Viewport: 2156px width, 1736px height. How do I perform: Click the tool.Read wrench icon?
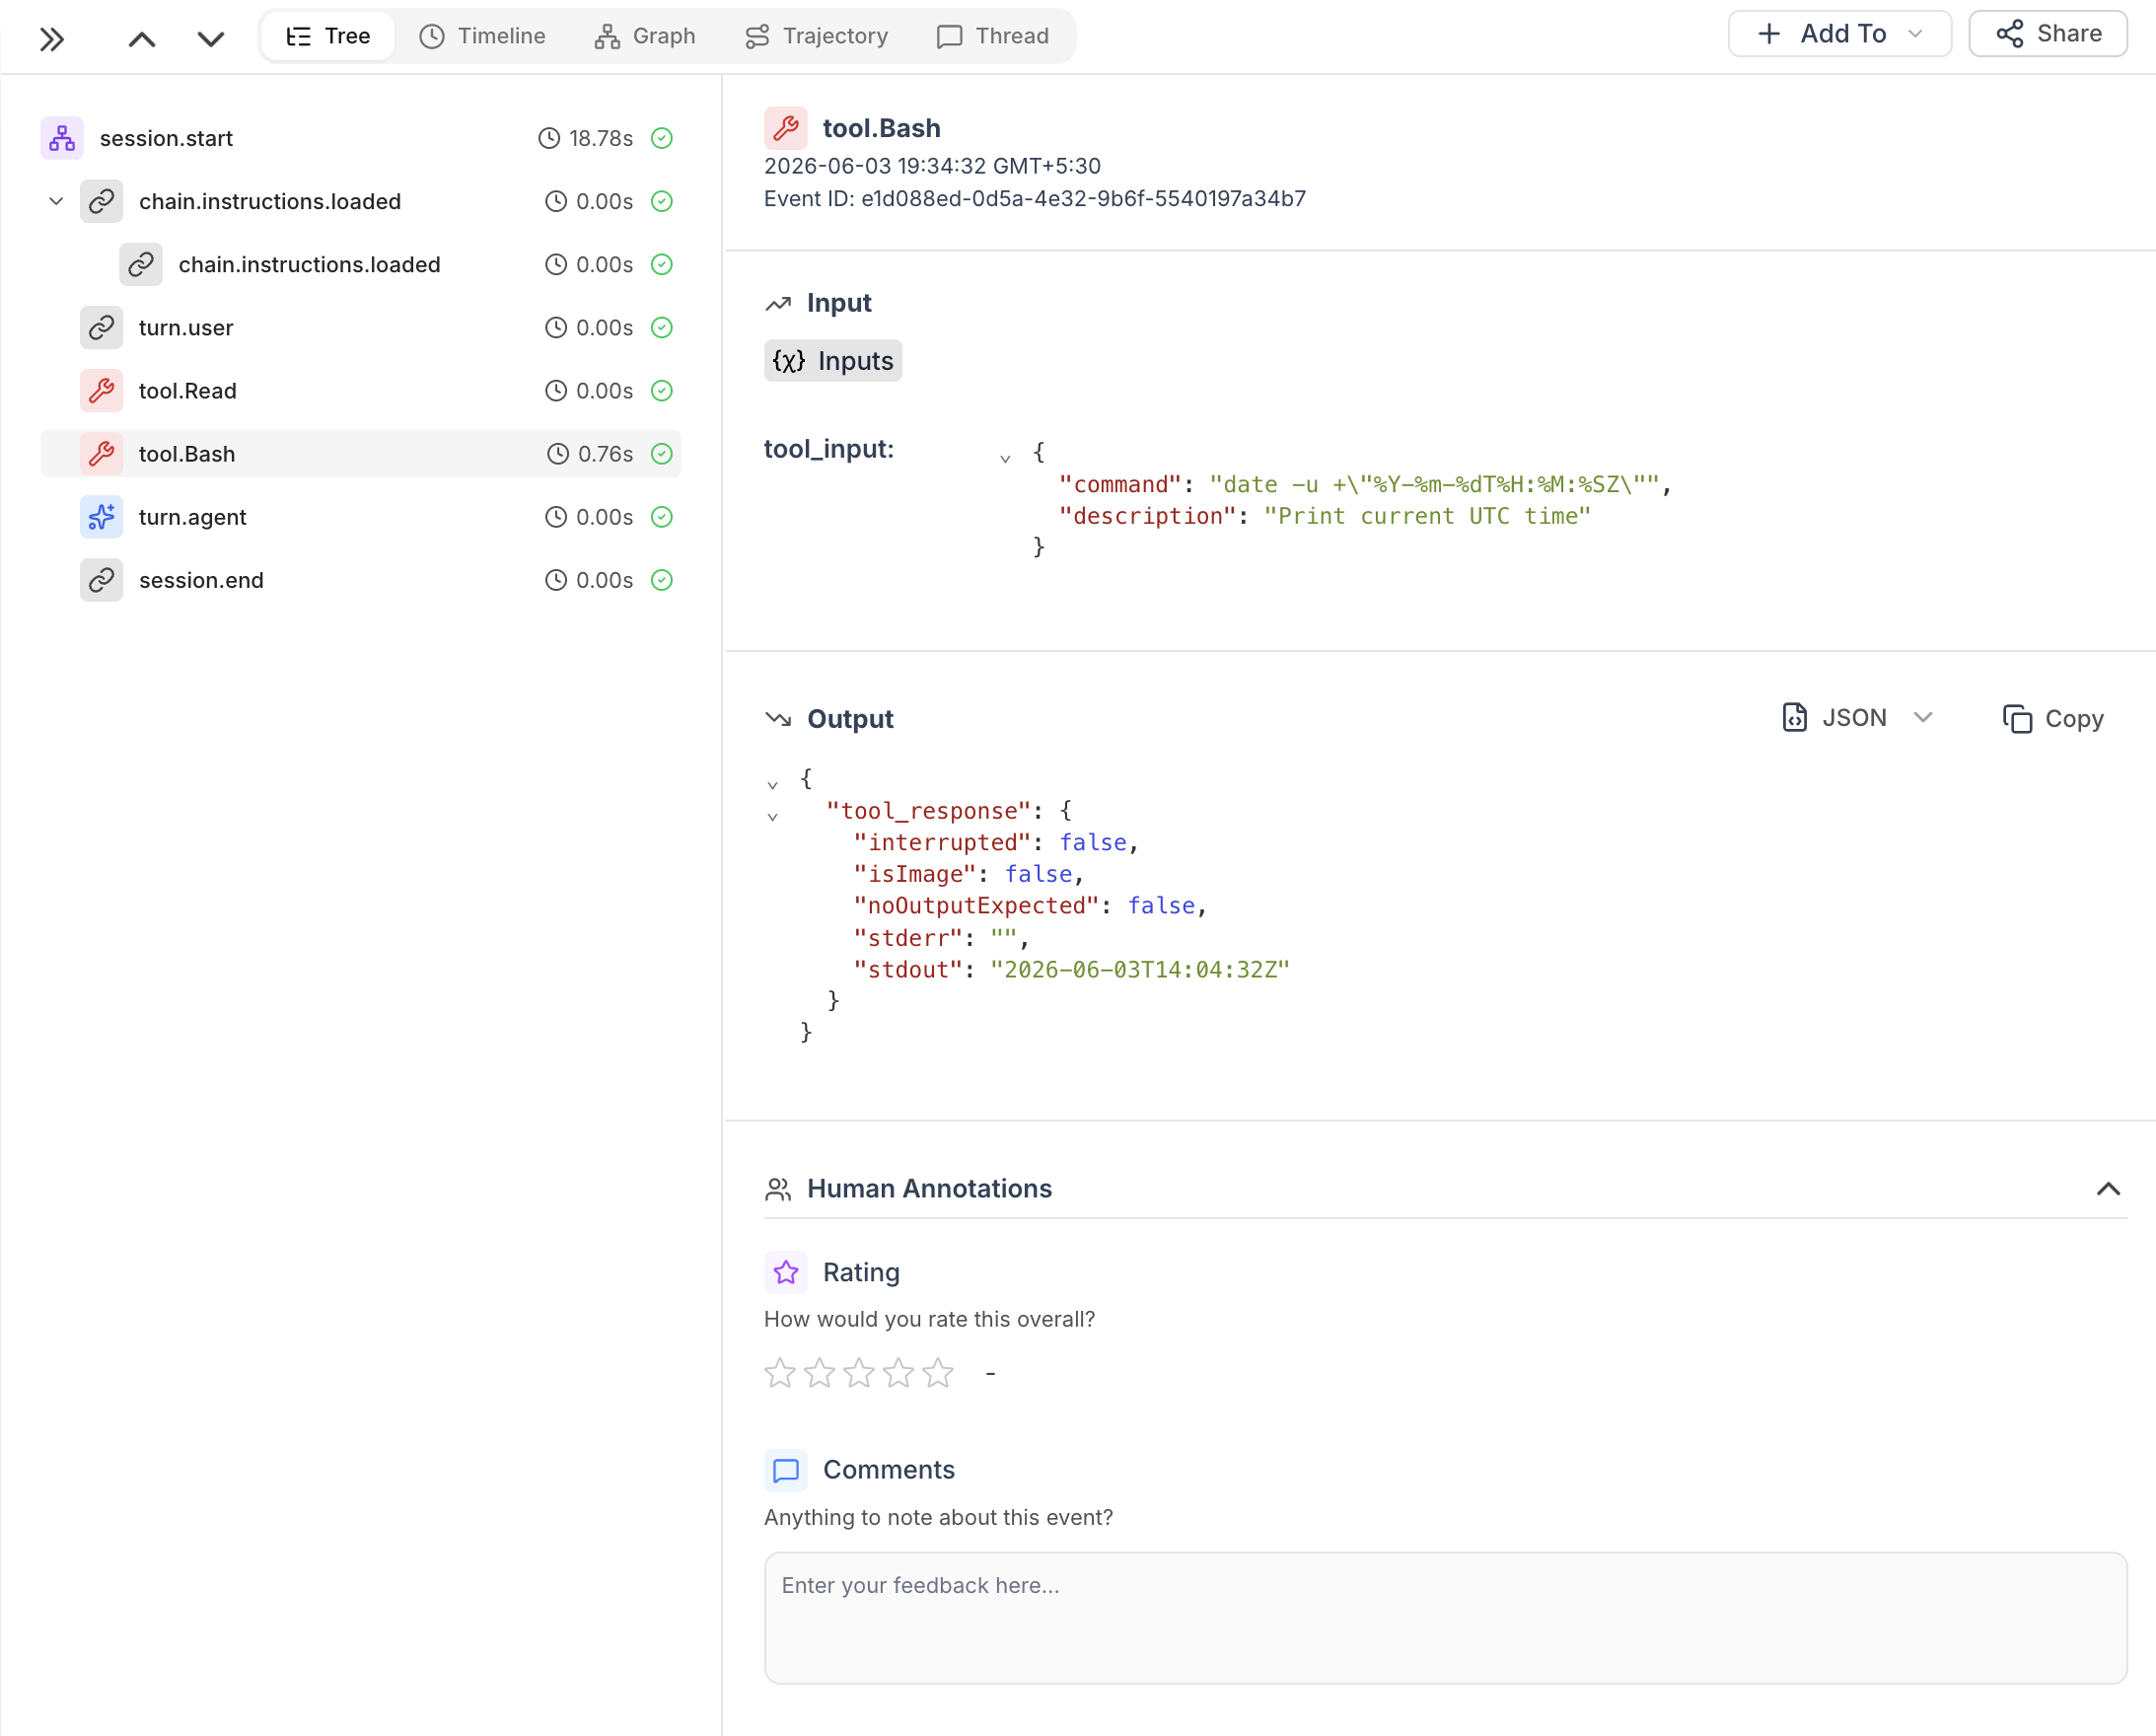[101, 390]
